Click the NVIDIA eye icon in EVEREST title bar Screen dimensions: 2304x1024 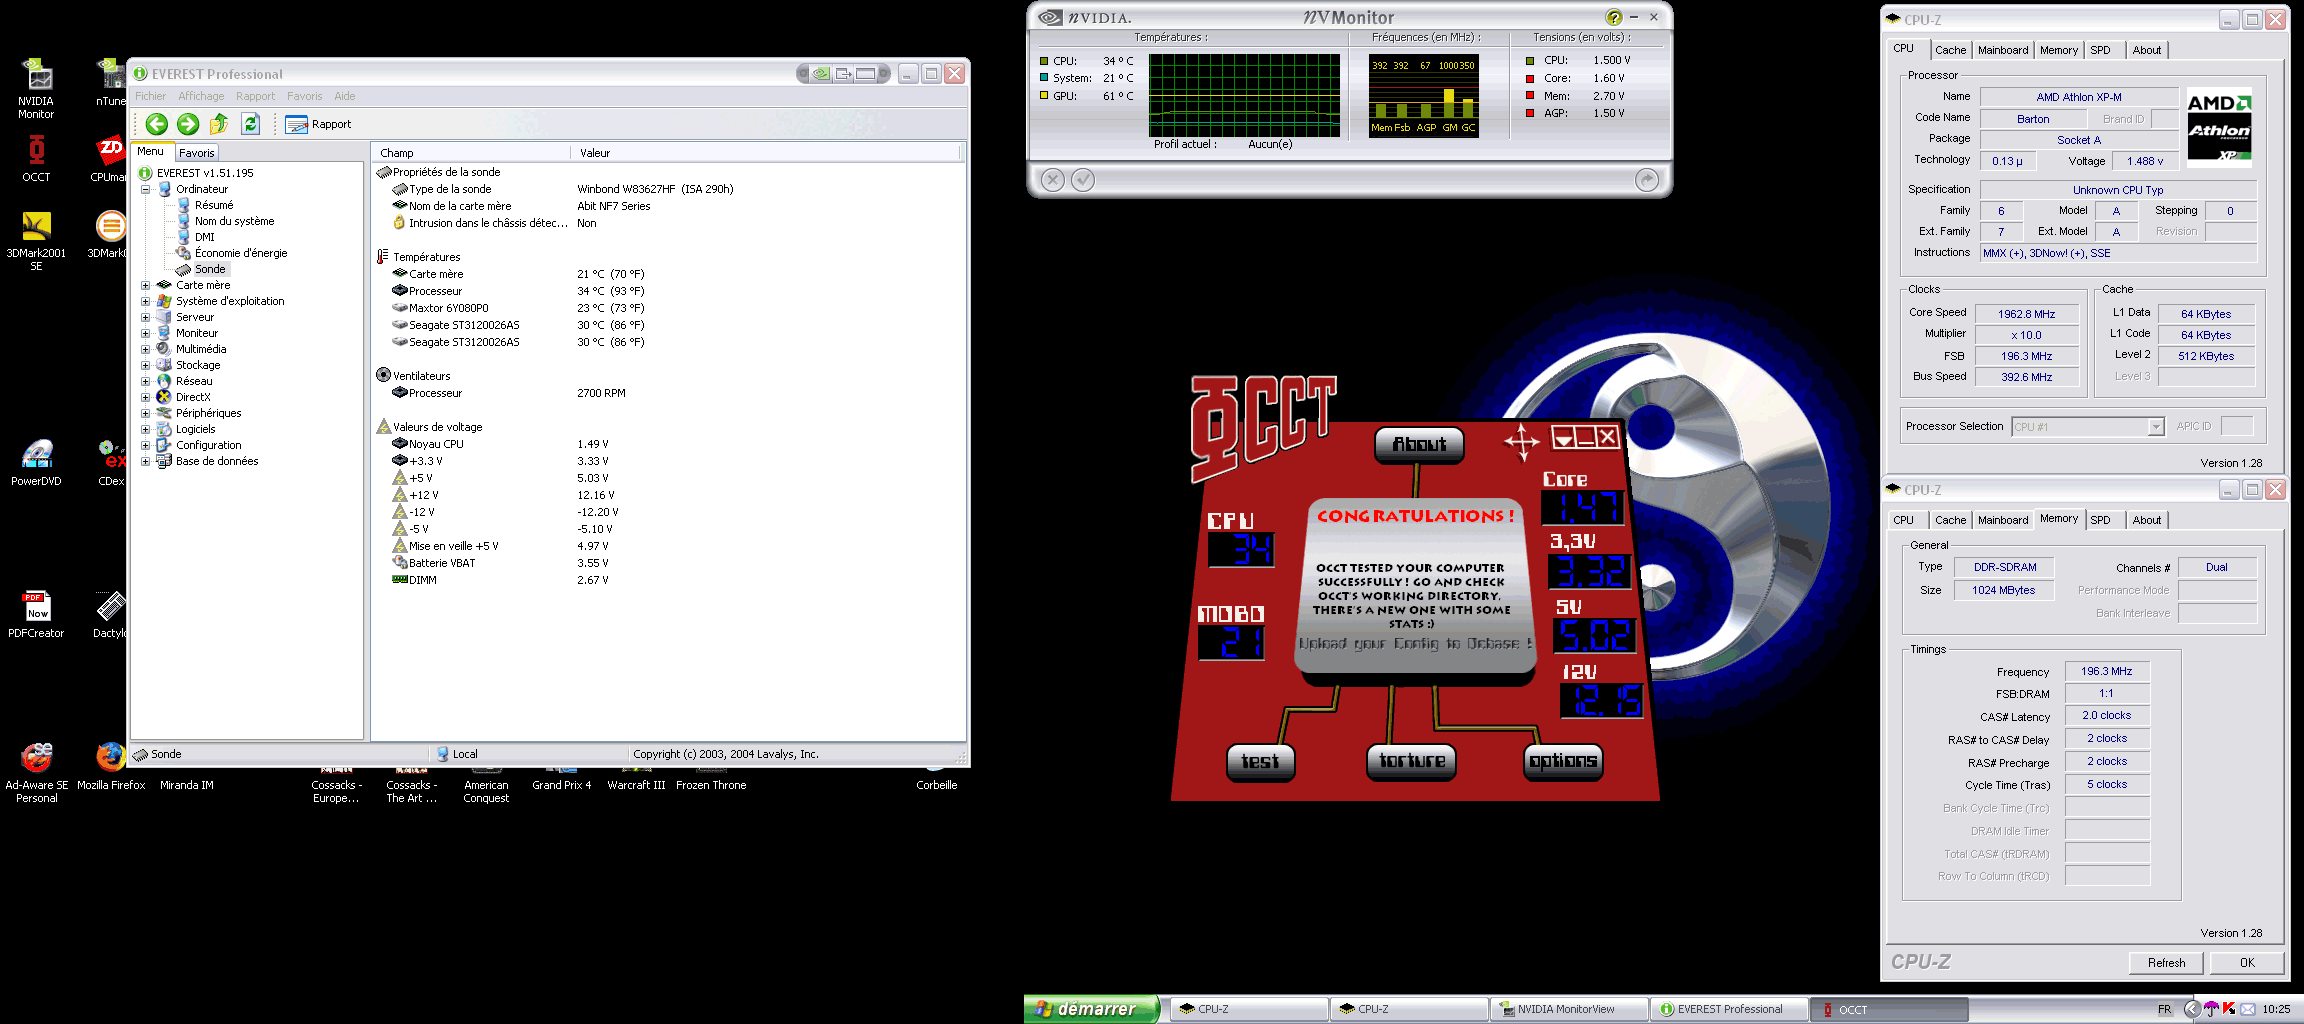pos(820,74)
